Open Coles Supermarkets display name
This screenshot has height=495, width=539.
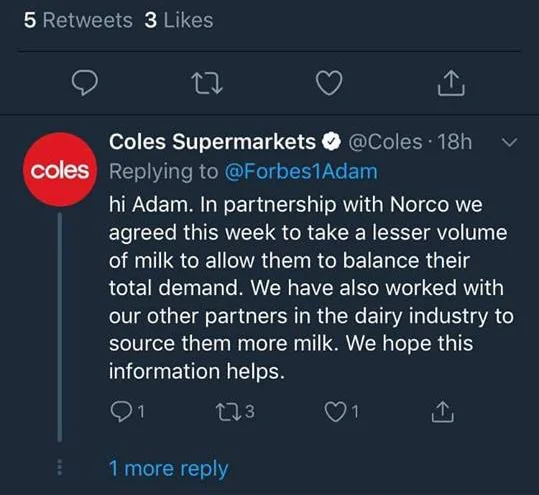click(x=212, y=142)
